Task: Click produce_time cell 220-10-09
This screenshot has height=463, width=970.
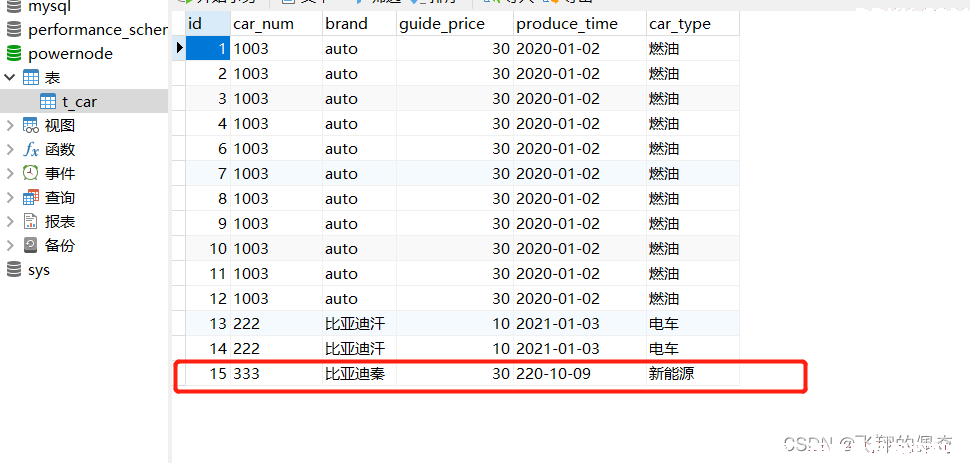Action: click(580, 373)
